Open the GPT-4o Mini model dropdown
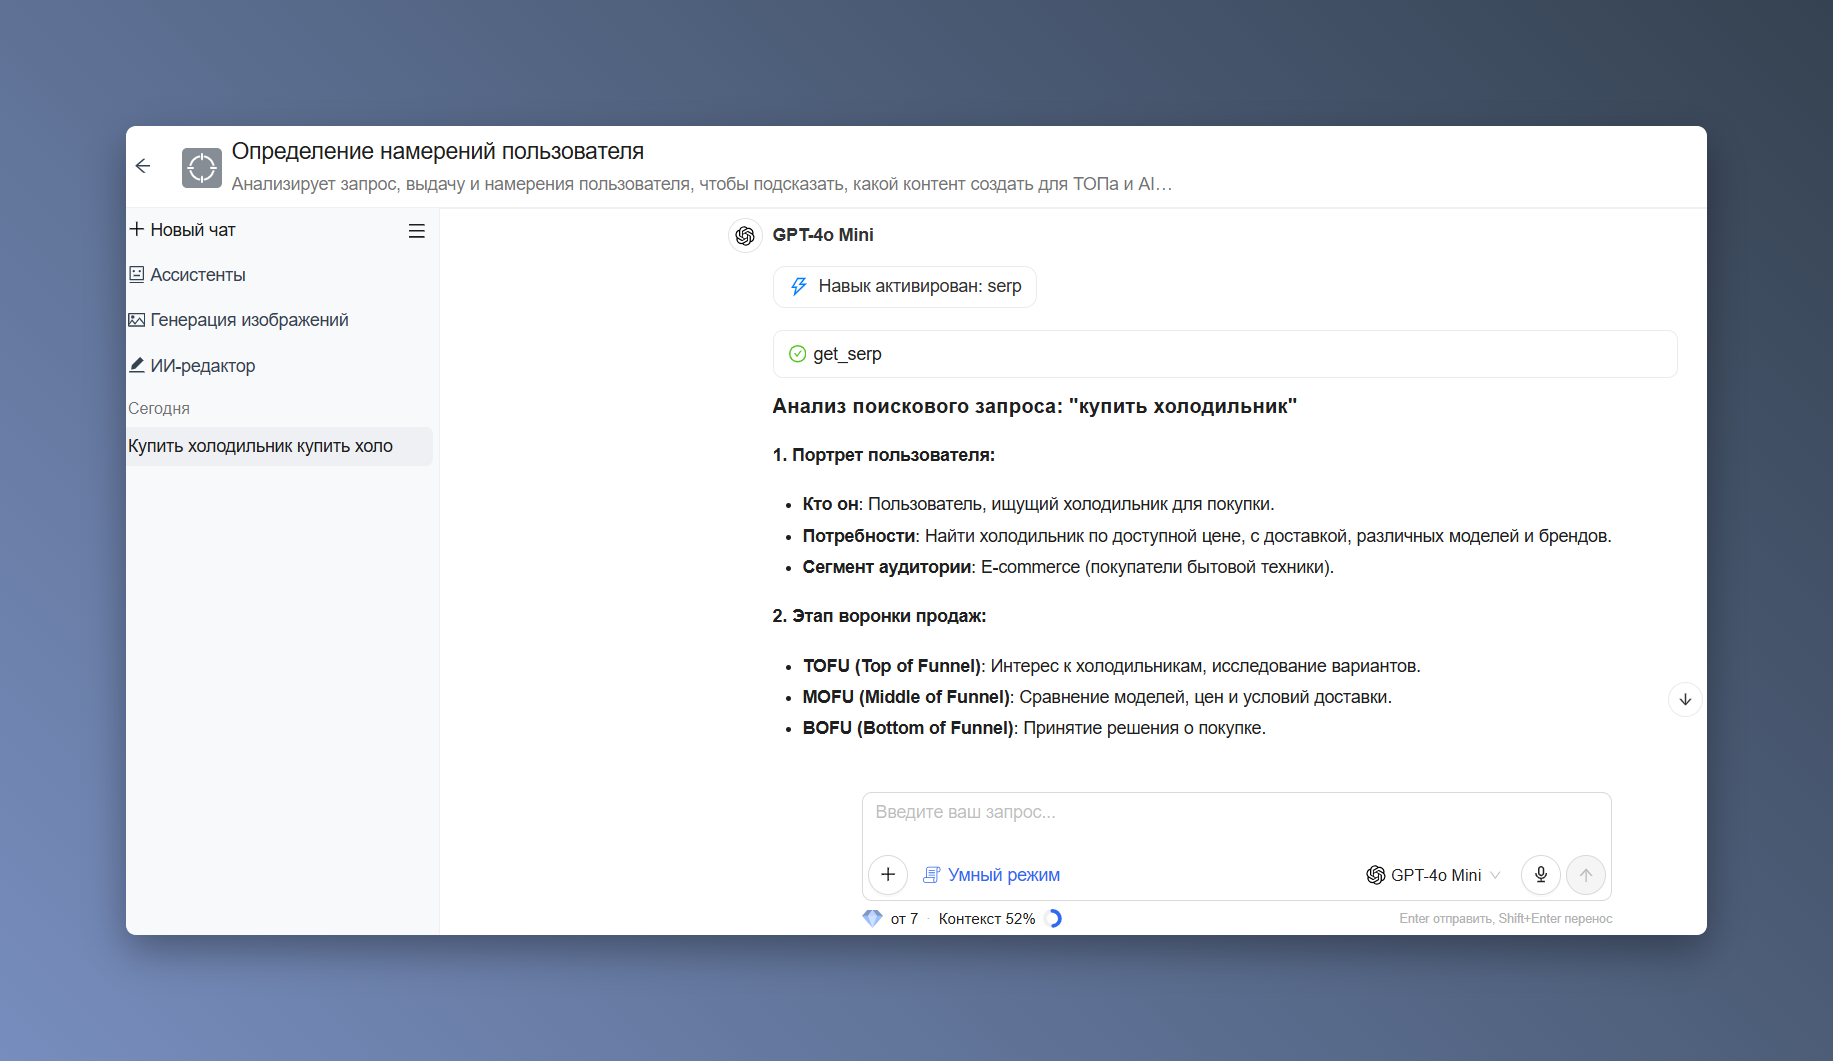Screen dimensions: 1833x1061 [1433, 875]
